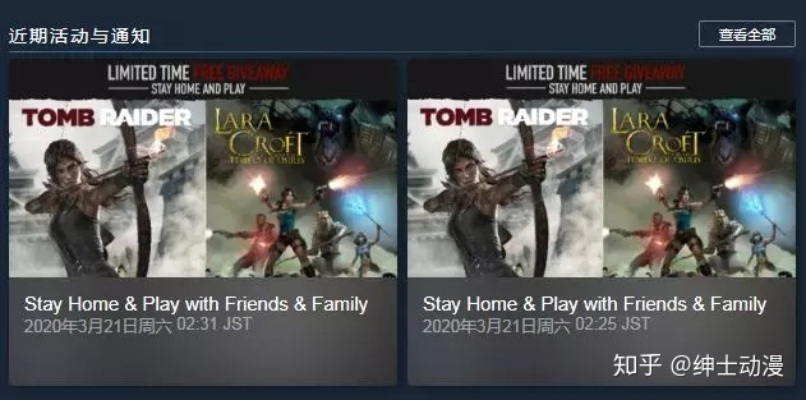Open Lara Croft Osiris art in 02:31 JST card
This screenshot has width=806, height=400.
301,188
